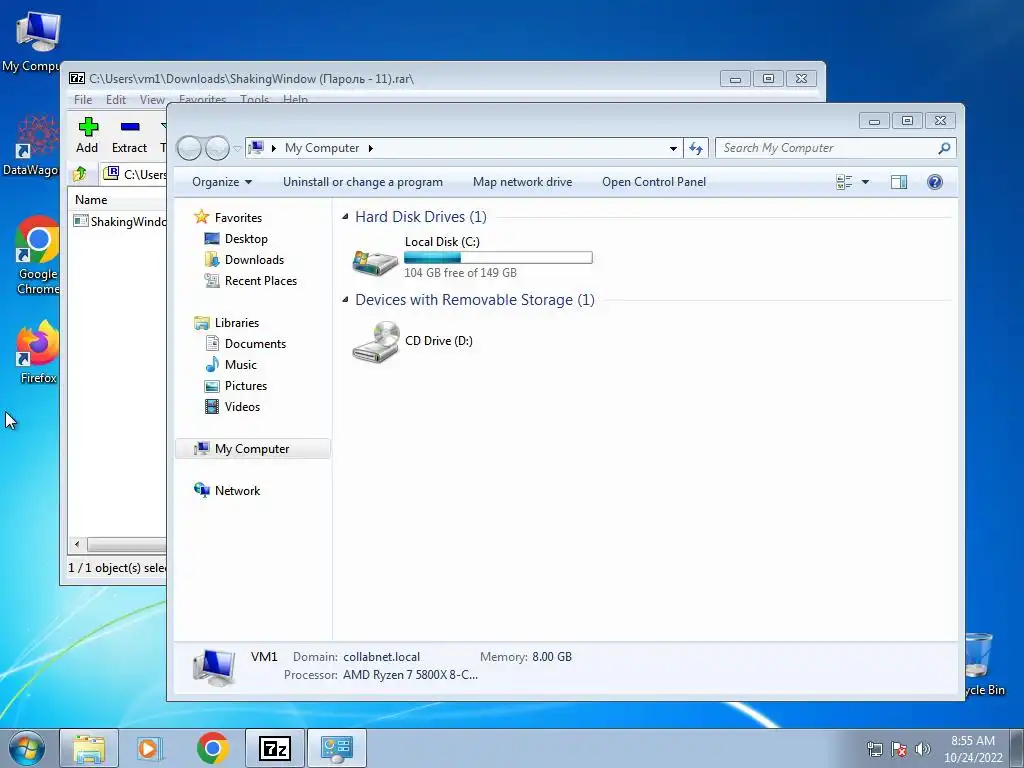This screenshot has height=768, width=1024.
Task: Click the Extract icon in 7-Zip
Action: (129, 127)
